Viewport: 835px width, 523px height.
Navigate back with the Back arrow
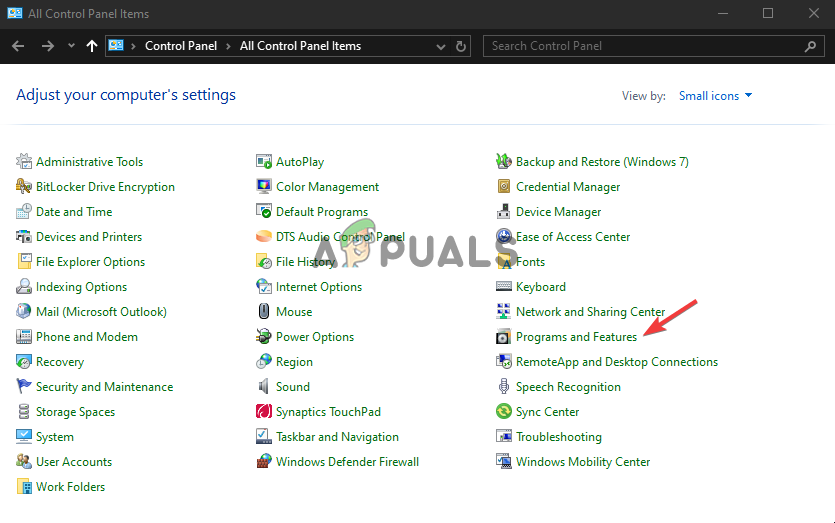[18, 46]
